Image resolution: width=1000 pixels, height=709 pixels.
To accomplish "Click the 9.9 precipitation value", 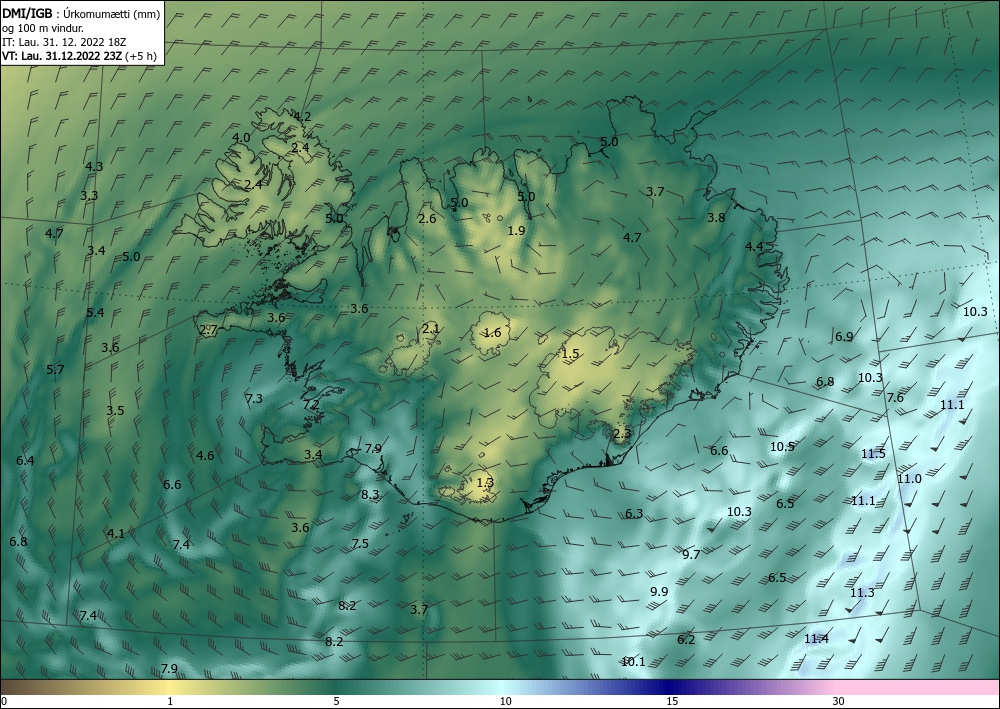I will (x=659, y=592).
